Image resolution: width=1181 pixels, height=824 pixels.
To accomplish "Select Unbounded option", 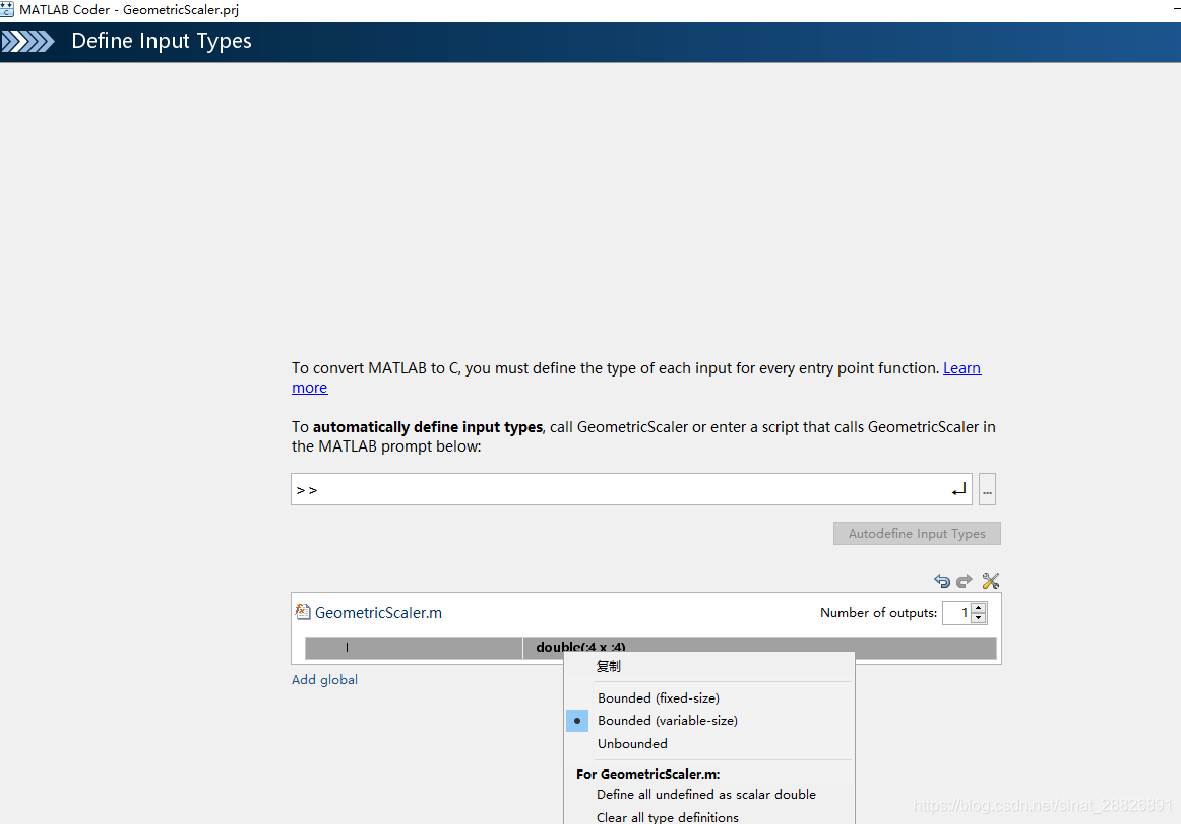I will [x=709, y=743].
